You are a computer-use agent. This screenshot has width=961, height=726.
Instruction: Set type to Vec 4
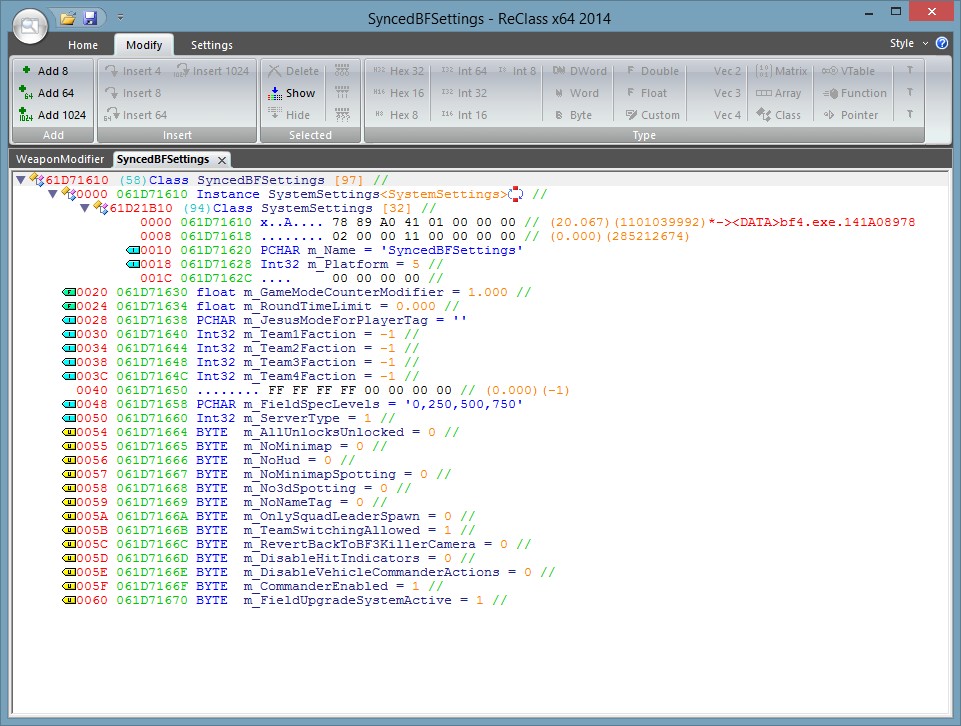727,115
